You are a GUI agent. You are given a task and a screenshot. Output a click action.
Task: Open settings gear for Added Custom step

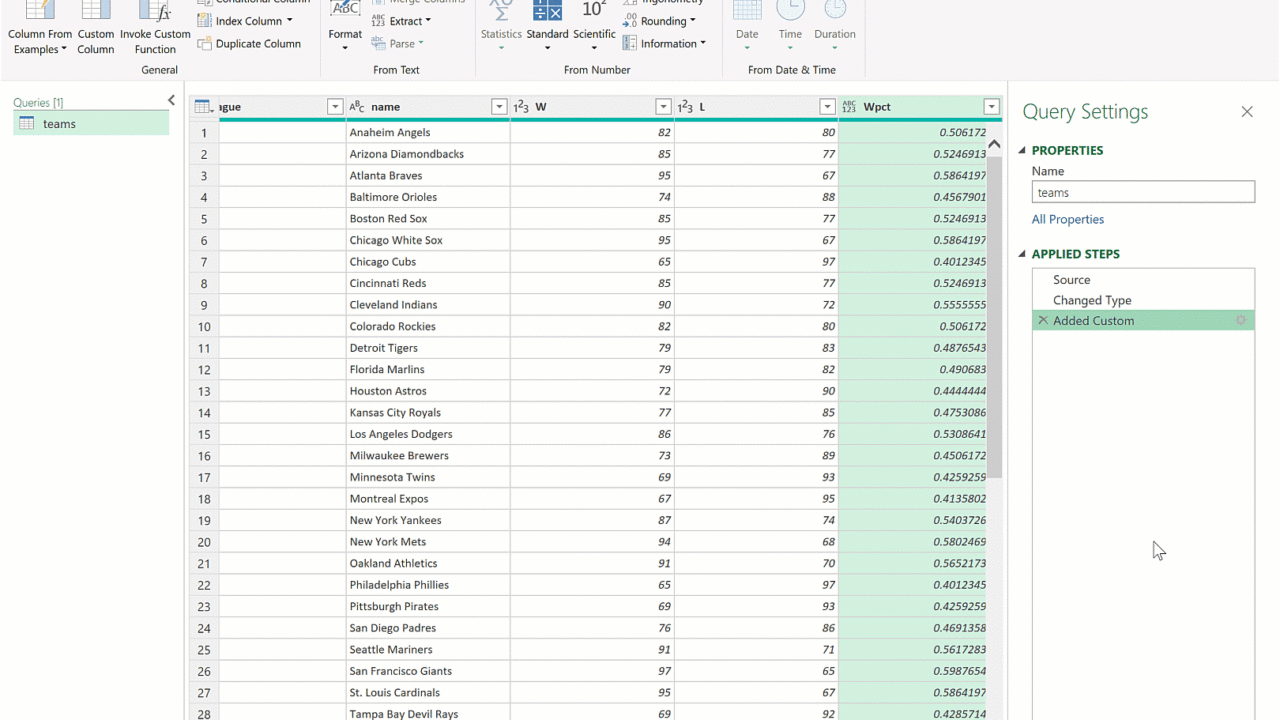pos(1241,321)
